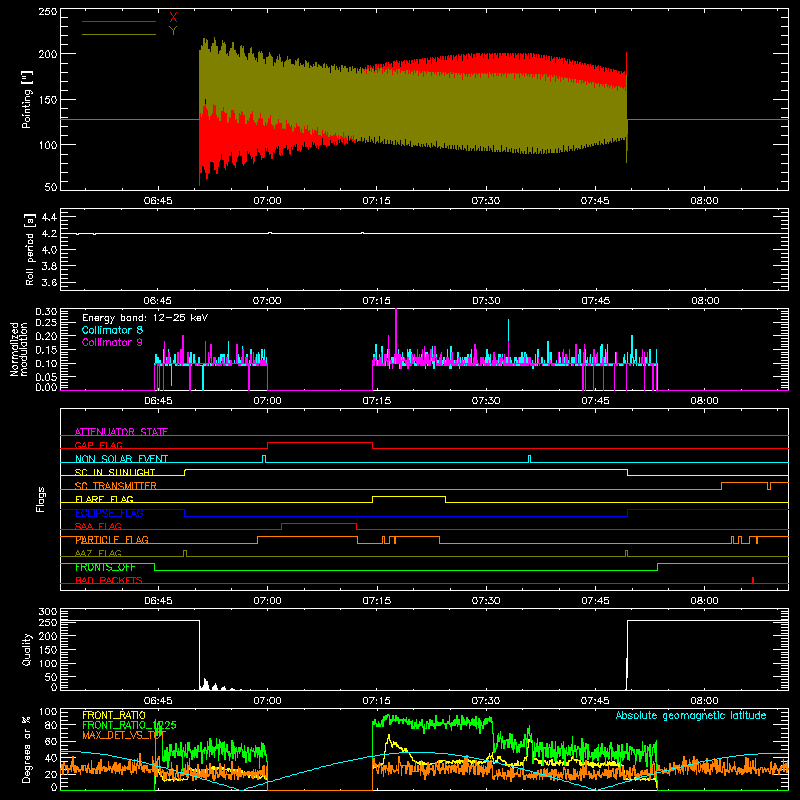Screen dimensions: 800x800
Task: Click the BAD_PACKETS flag label
Action: tap(109, 580)
